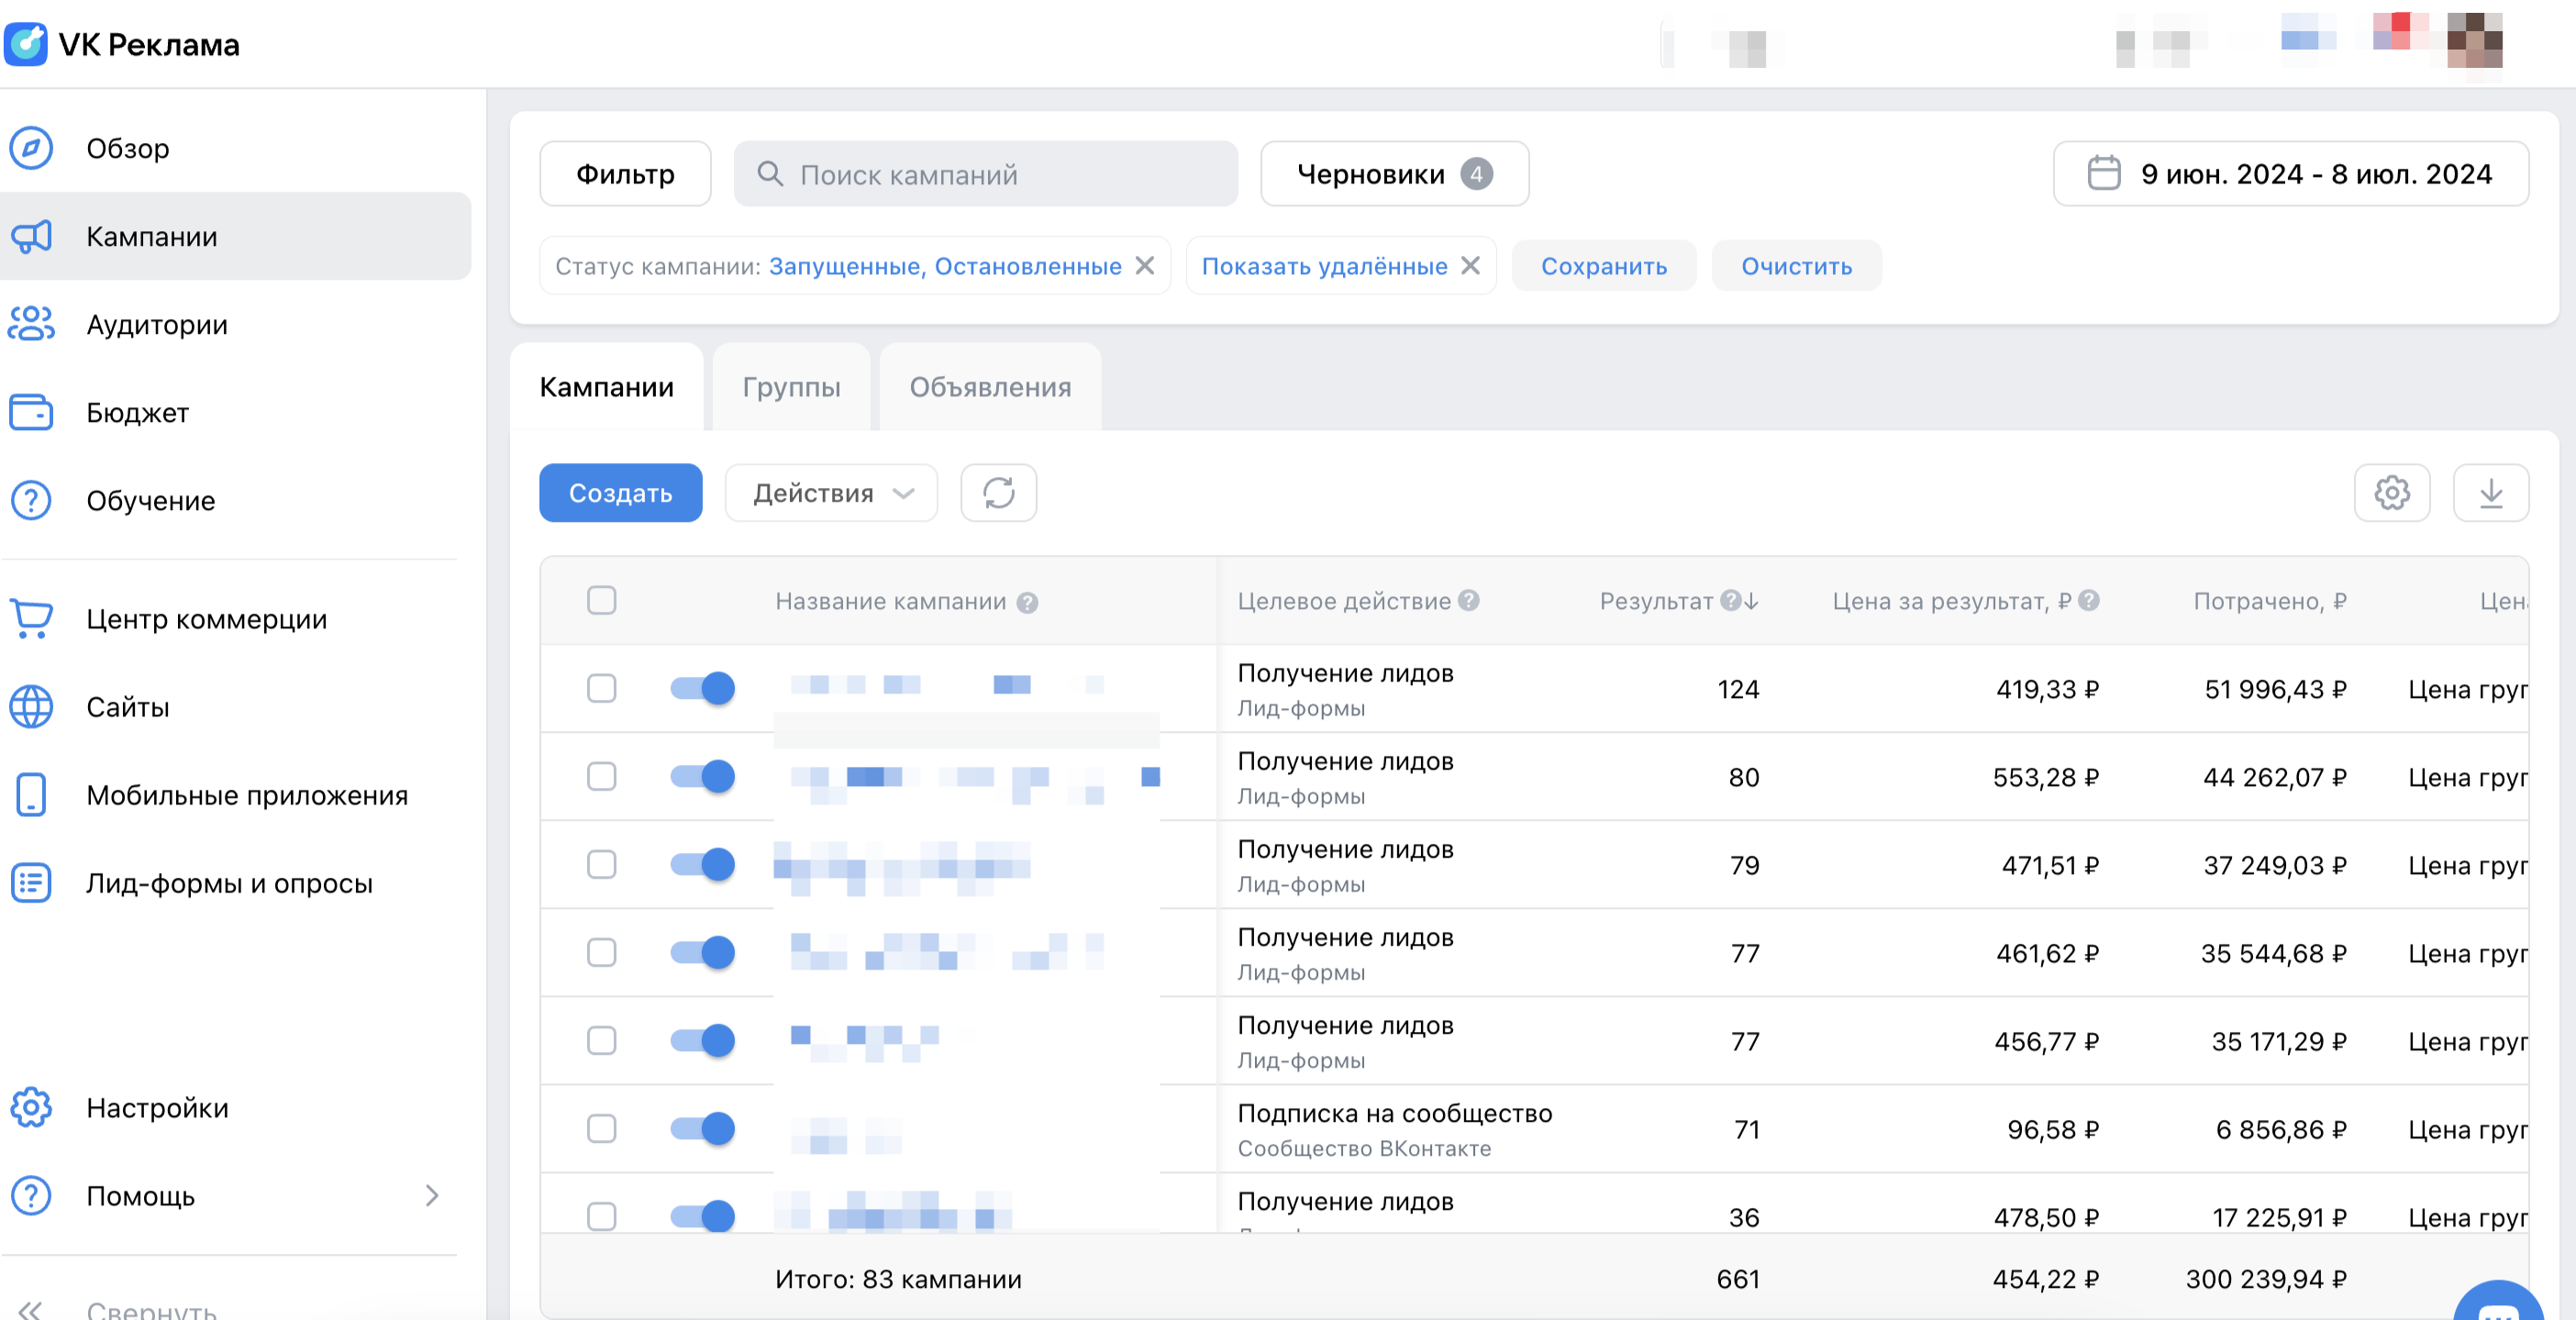Show help for Целевое действие column
The height and width of the screenshot is (1320, 2576).
click(1468, 600)
